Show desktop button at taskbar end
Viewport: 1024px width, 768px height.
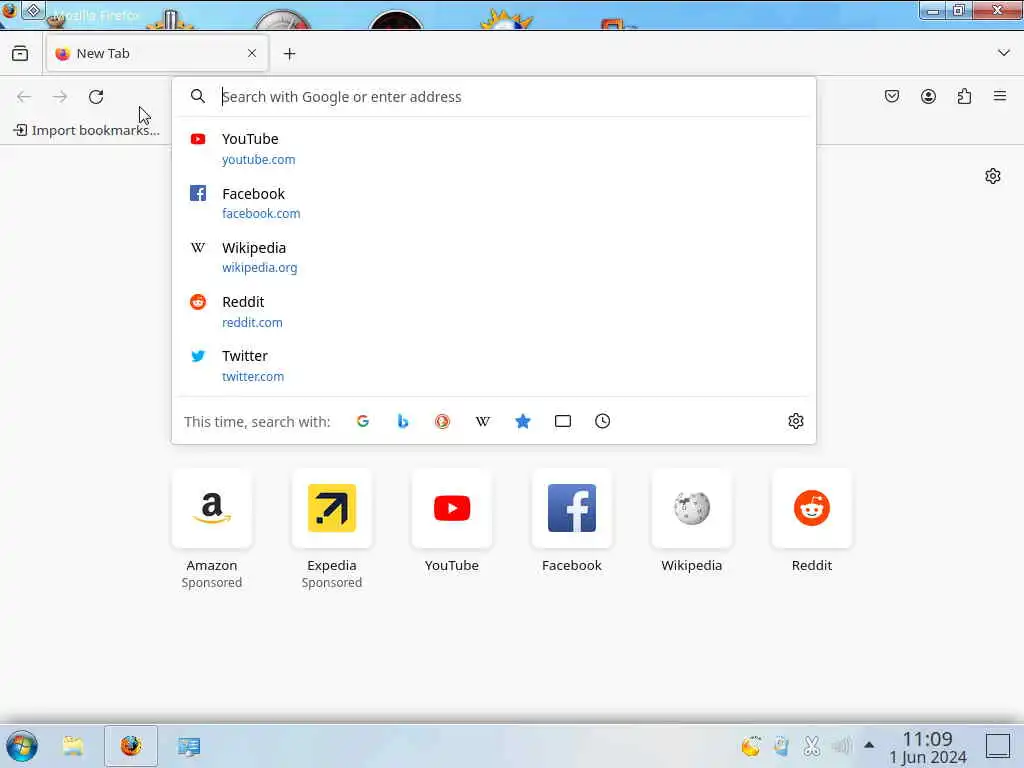coord(998,746)
